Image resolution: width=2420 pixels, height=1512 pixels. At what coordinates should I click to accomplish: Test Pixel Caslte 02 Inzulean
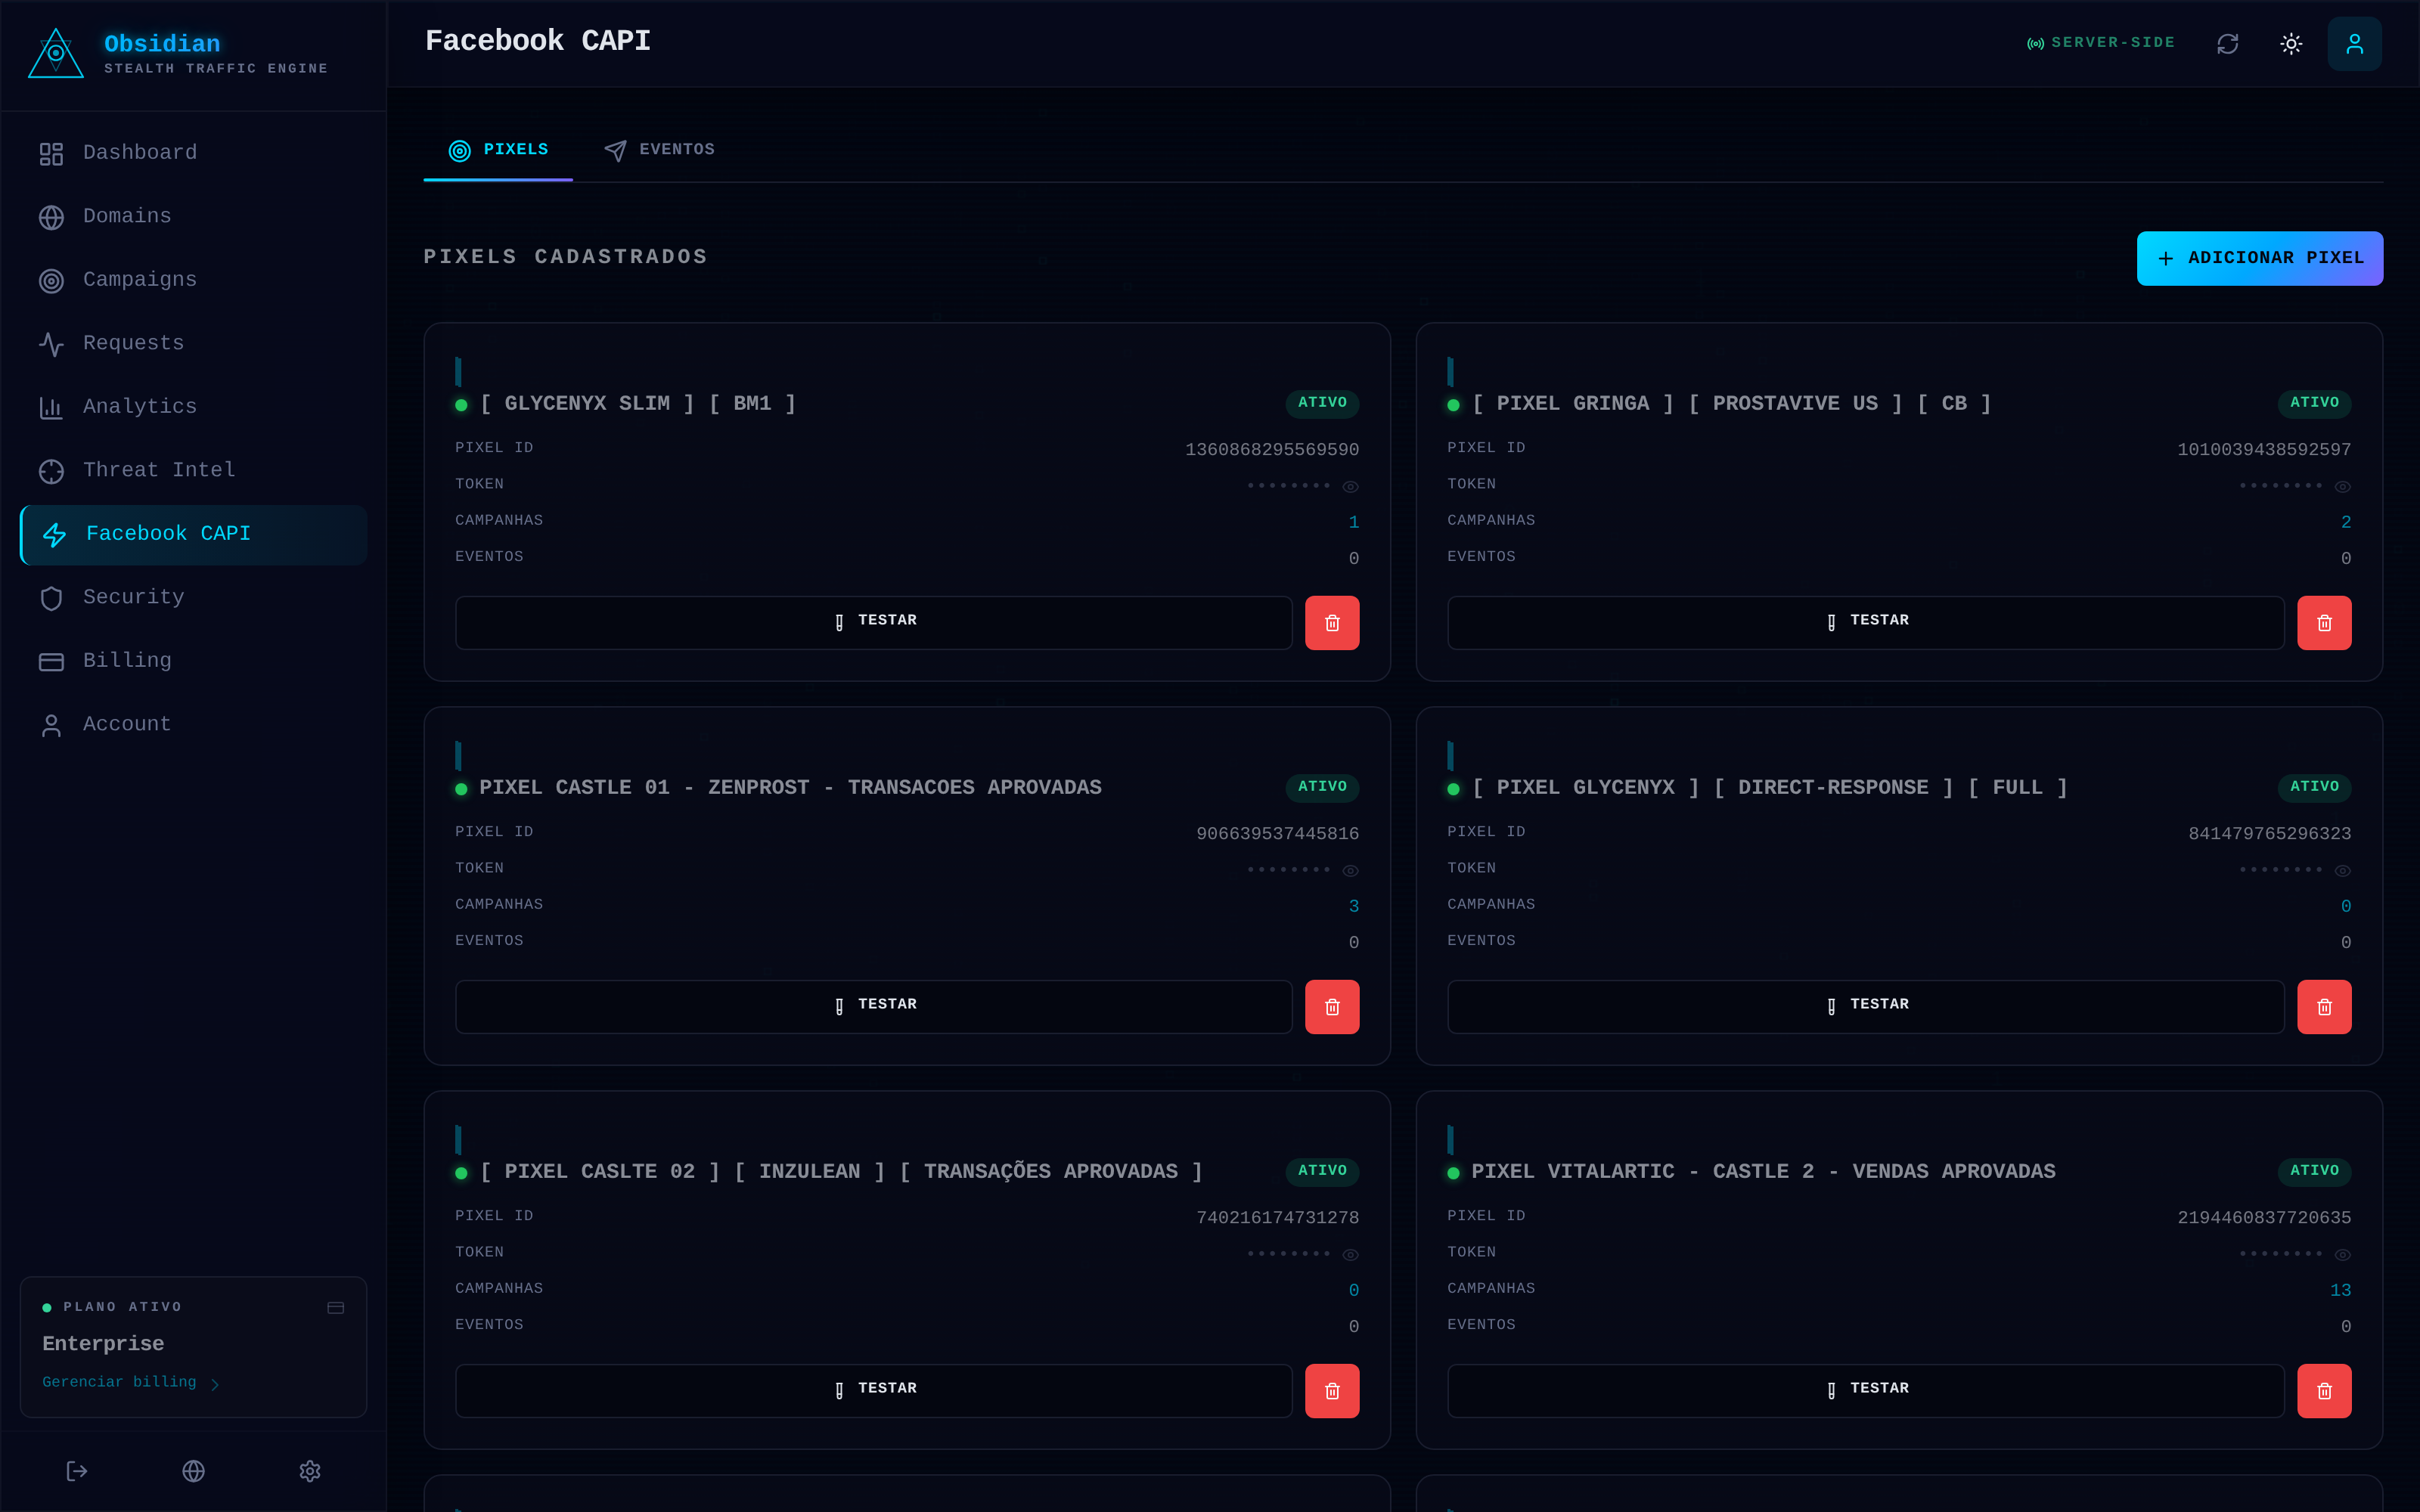pyautogui.click(x=874, y=1390)
